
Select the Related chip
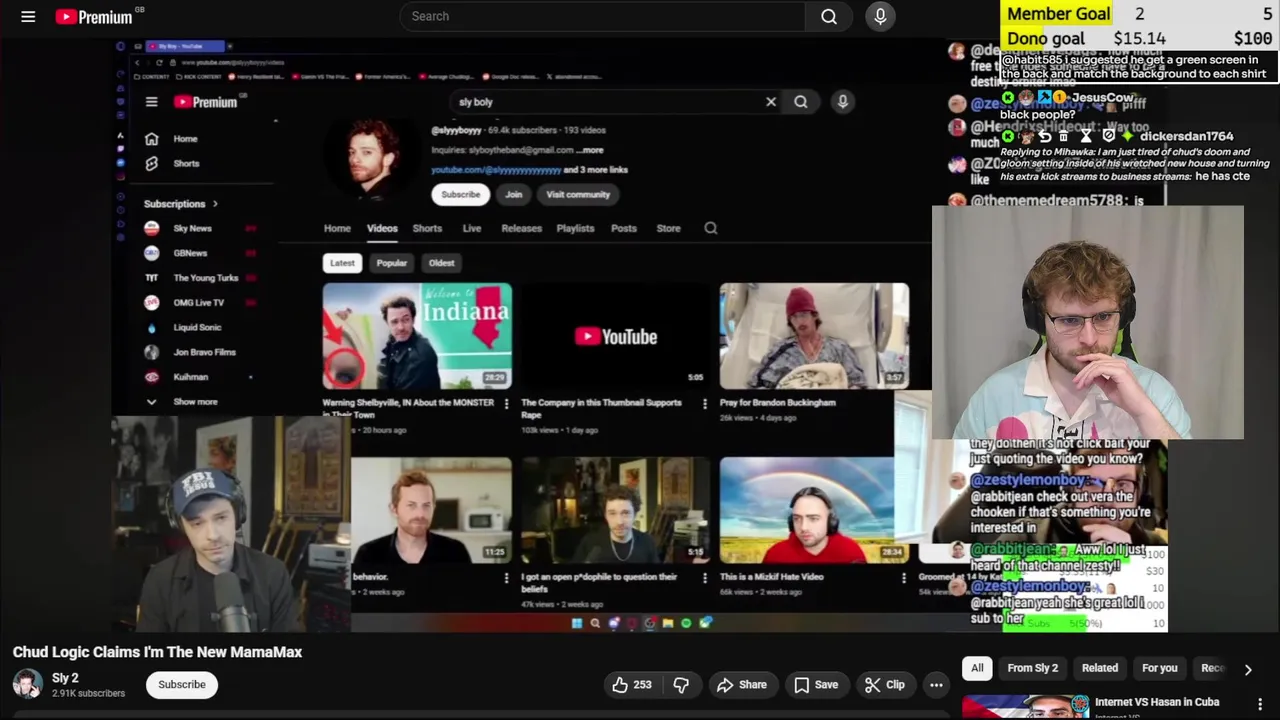[1100, 668]
